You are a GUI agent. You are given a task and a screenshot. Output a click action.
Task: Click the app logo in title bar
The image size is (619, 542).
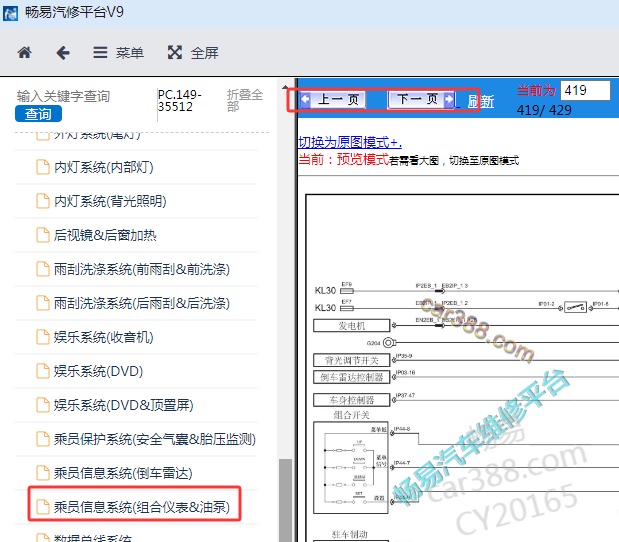click(10, 13)
